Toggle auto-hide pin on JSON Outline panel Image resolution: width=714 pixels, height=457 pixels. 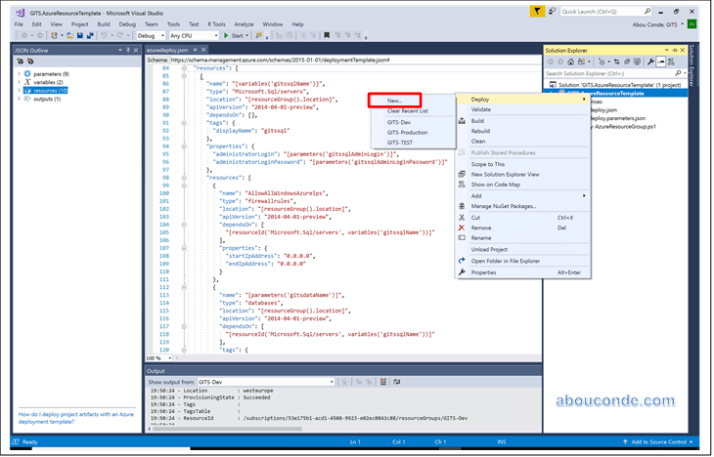click(126, 48)
